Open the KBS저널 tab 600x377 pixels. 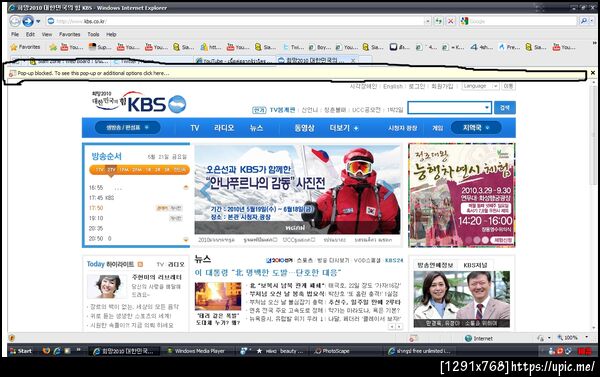click(x=475, y=265)
